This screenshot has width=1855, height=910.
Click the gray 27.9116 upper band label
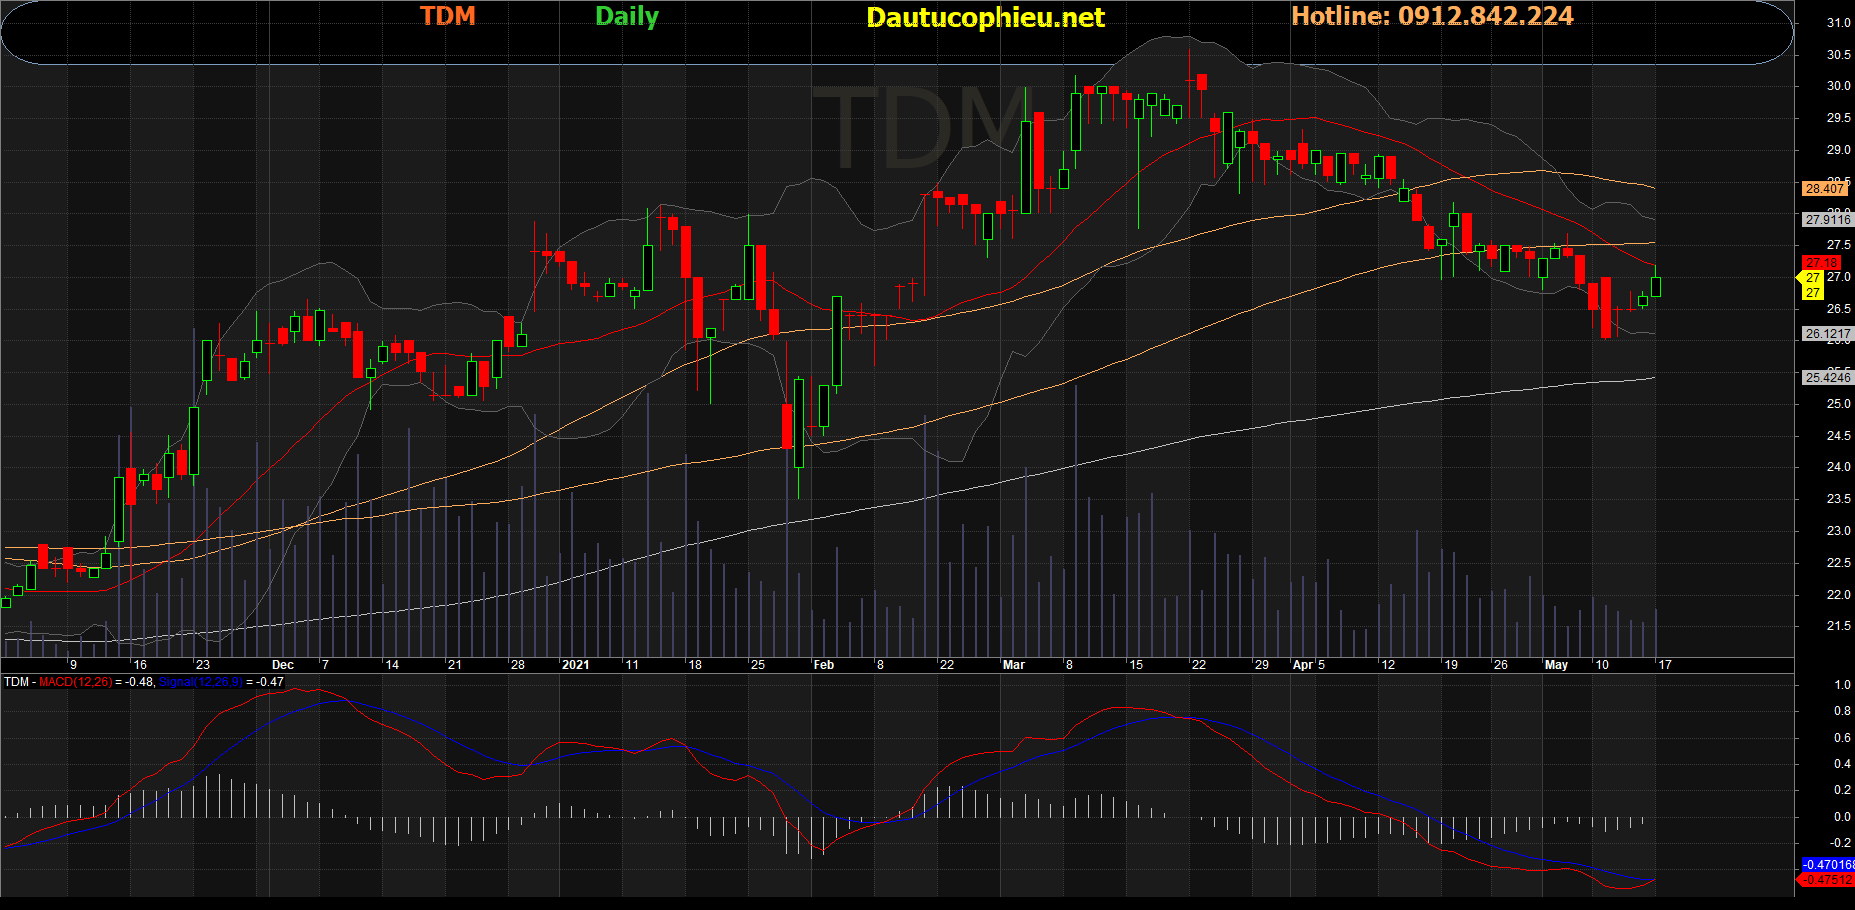[x=1827, y=219]
